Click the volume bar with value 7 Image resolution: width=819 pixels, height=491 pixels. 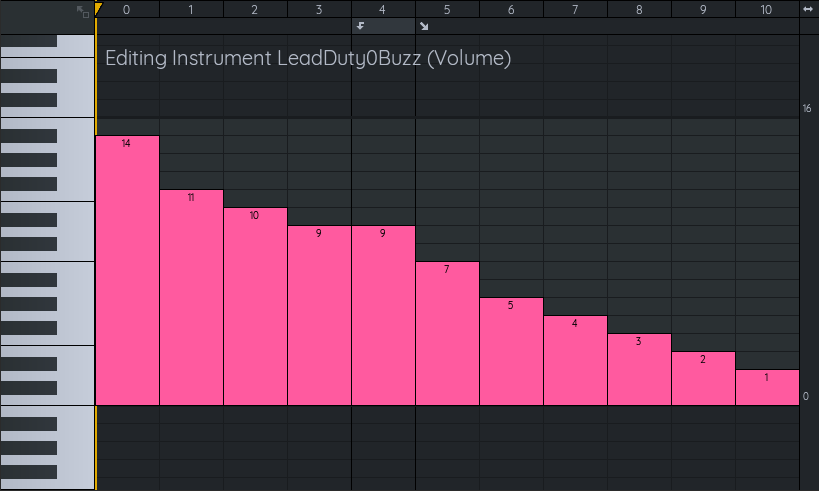click(x=447, y=333)
